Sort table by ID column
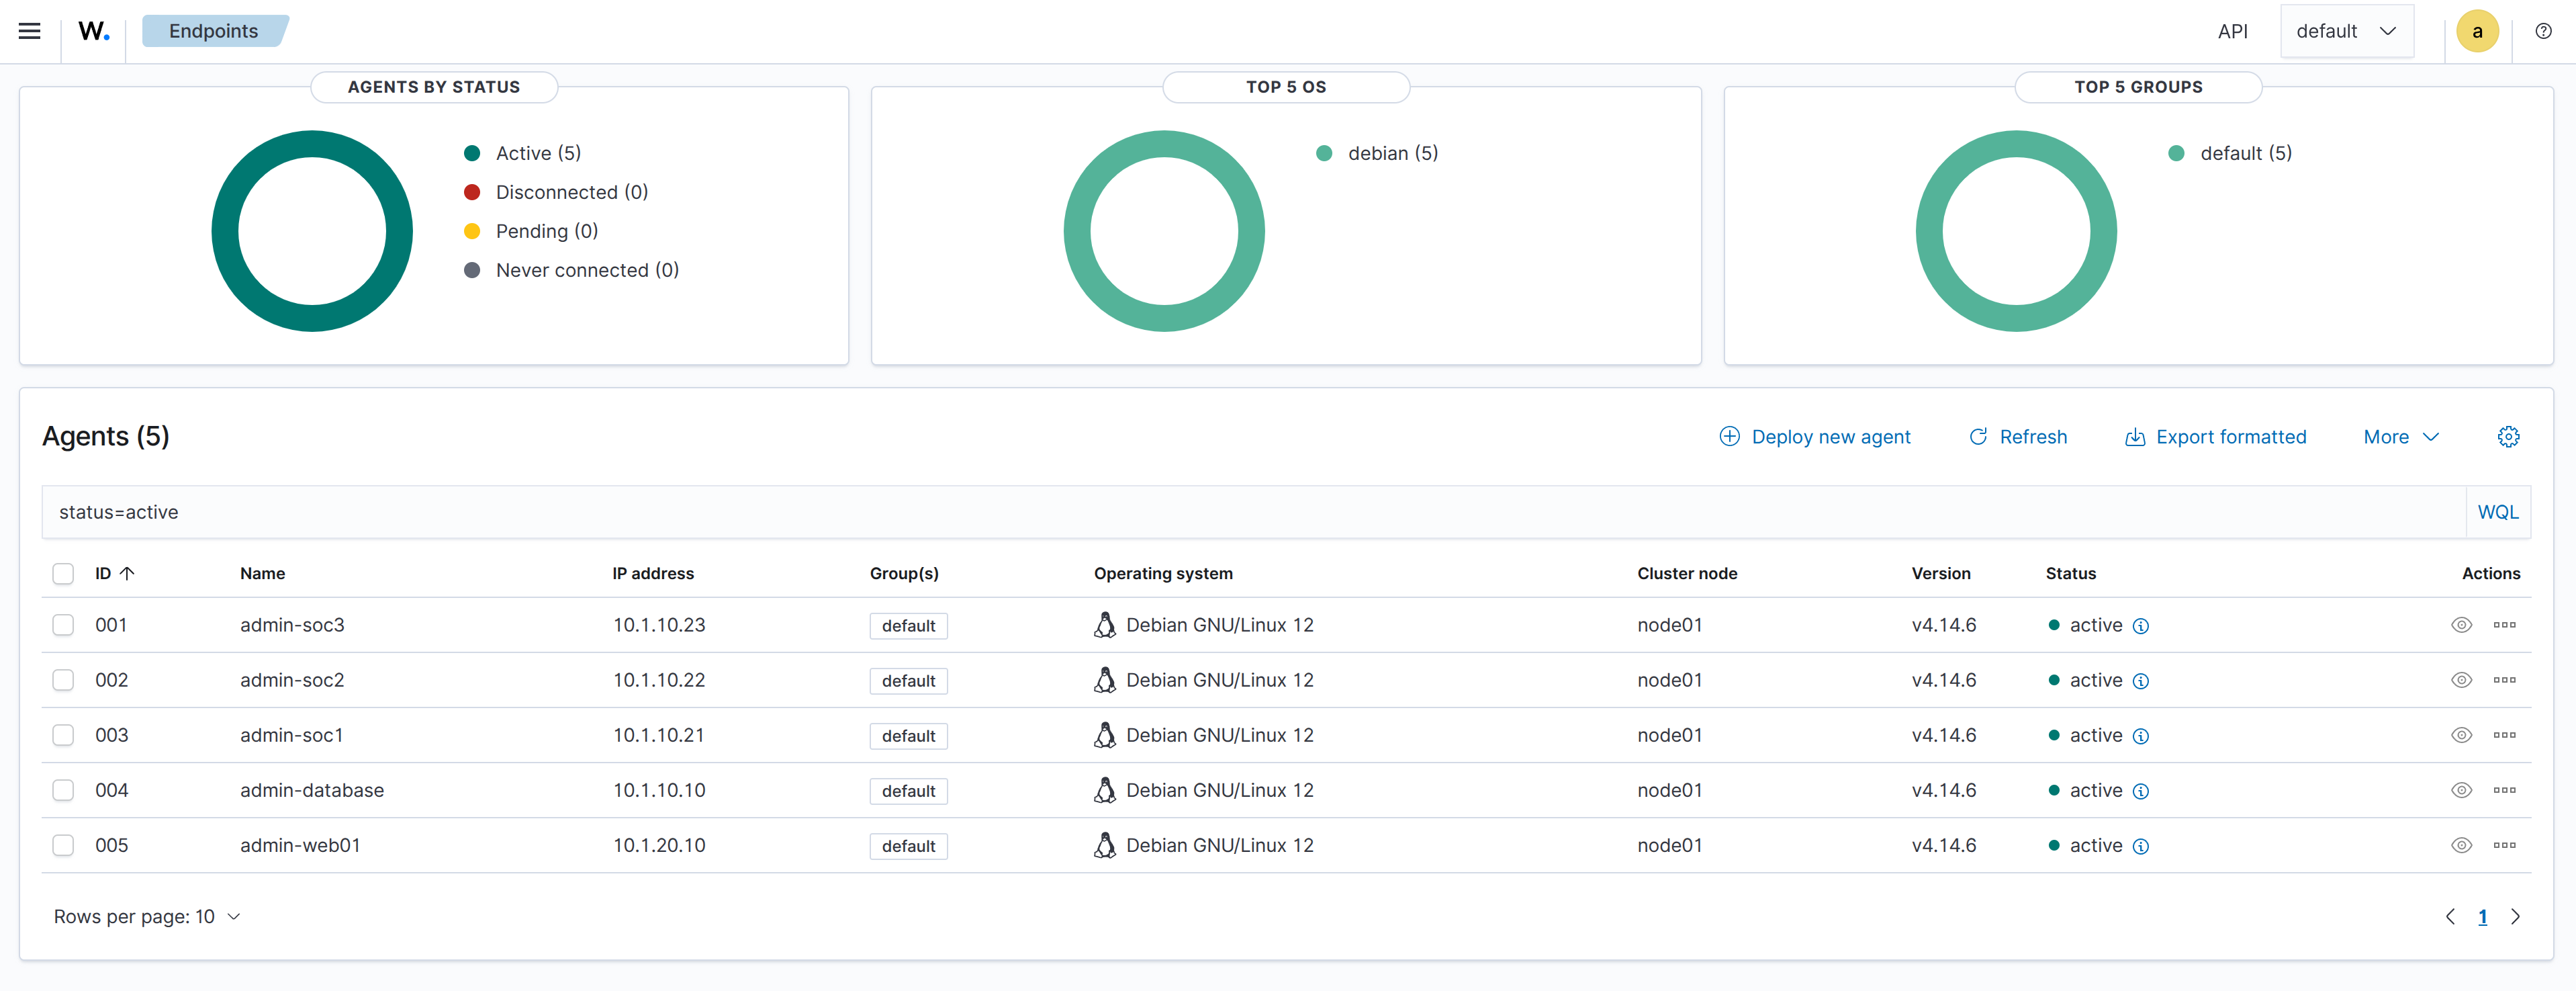This screenshot has height=991, width=2576. click(x=114, y=573)
